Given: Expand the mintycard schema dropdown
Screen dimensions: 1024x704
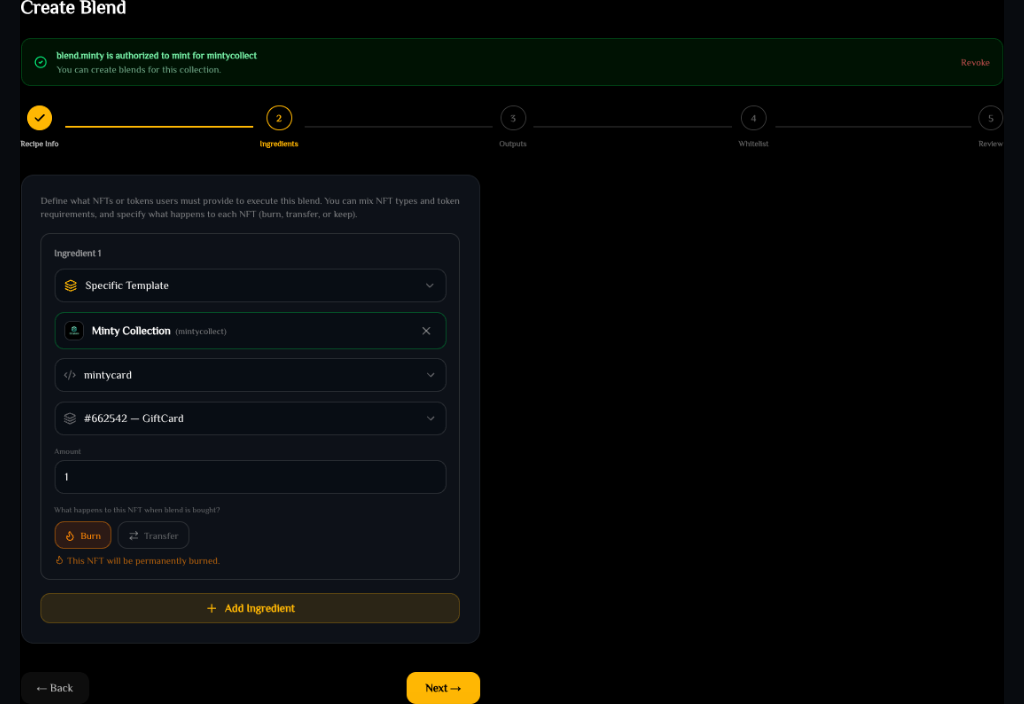Looking at the screenshot, I should tap(250, 375).
